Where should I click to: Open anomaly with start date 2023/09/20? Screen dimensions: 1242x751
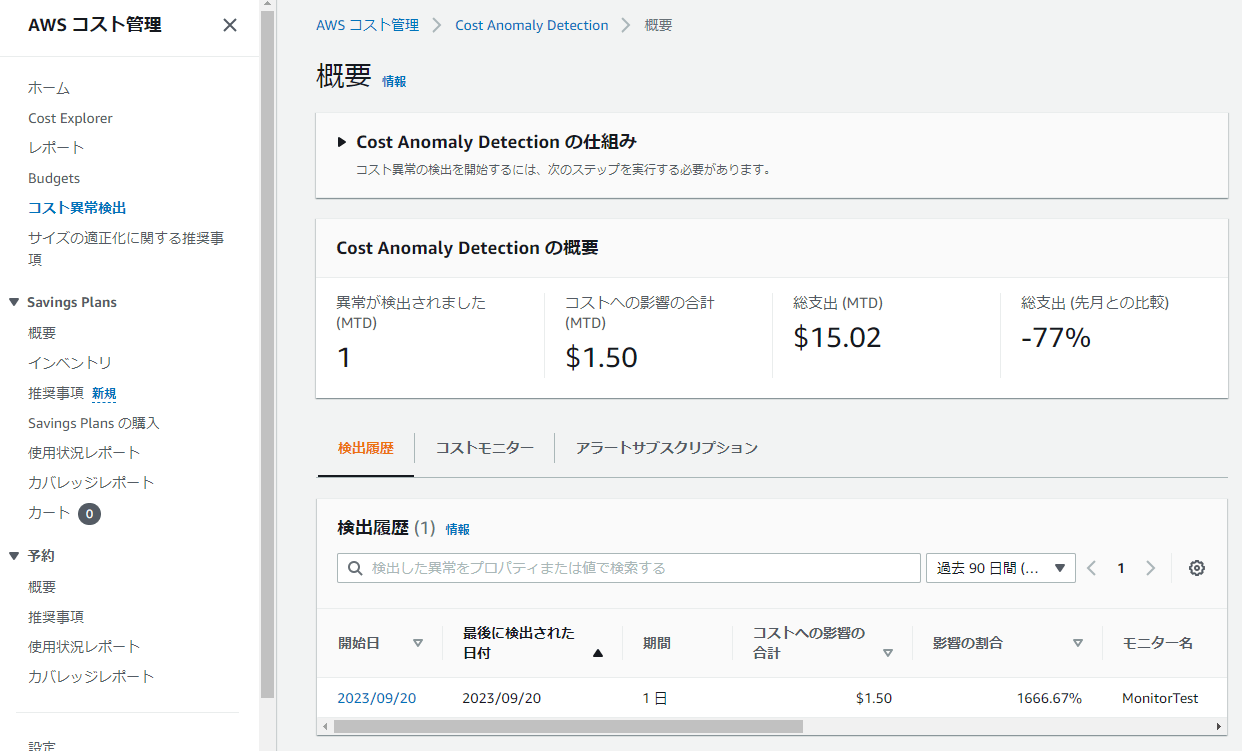pos(377,698)
